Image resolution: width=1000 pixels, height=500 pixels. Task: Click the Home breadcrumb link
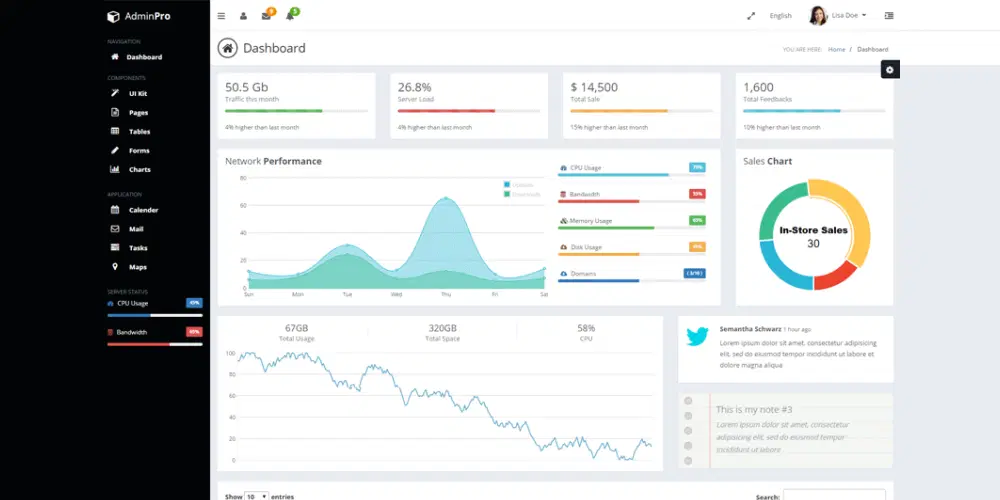(836, 49)
